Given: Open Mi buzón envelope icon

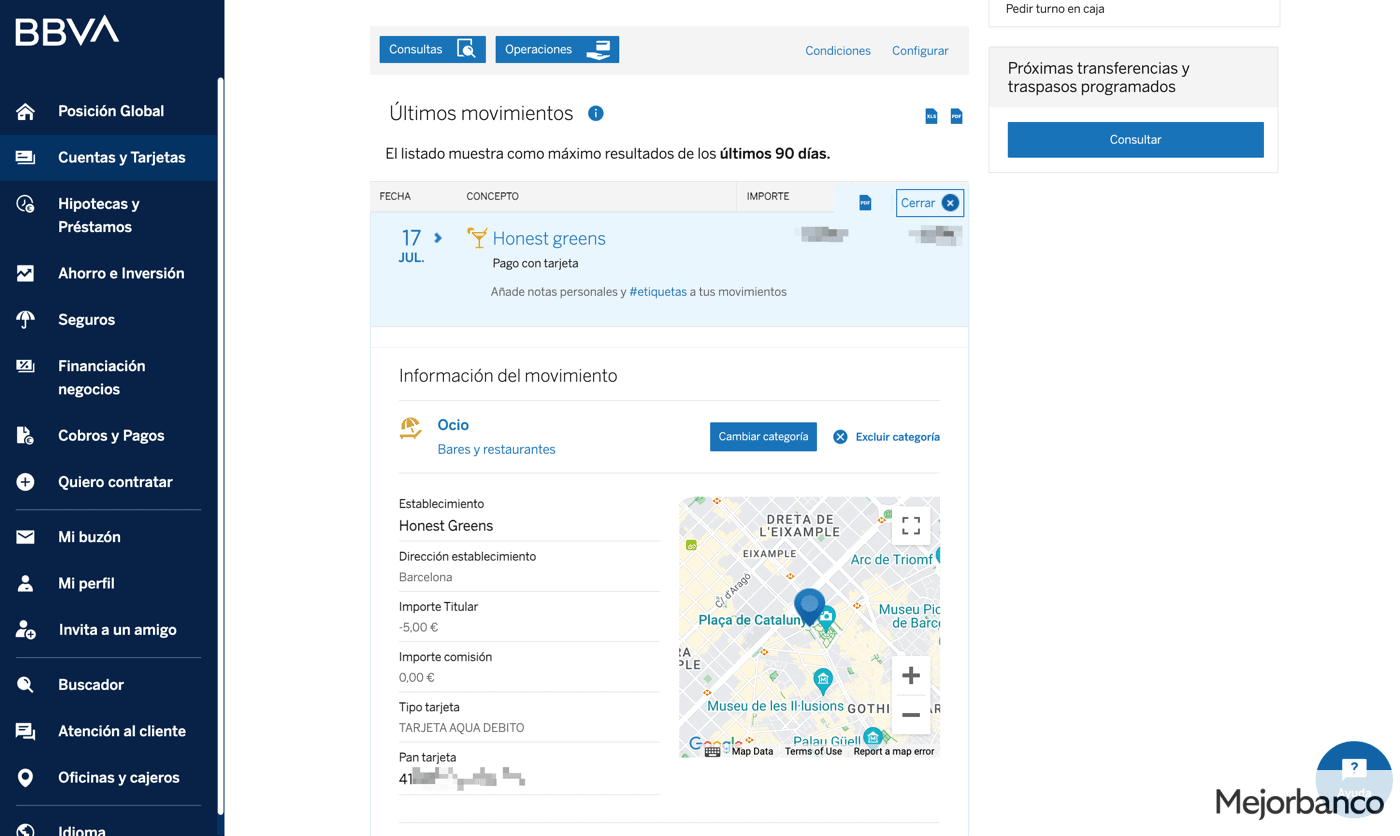Looking at the screenshot, I should (x=25, y=537).
